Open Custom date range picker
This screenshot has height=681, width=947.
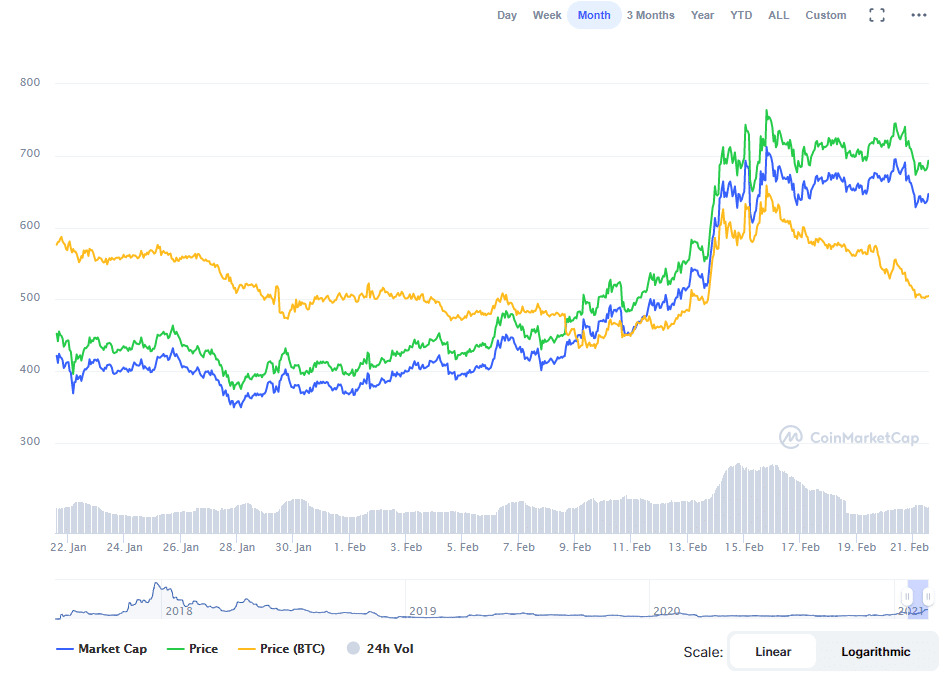click(x=825, y=15)
